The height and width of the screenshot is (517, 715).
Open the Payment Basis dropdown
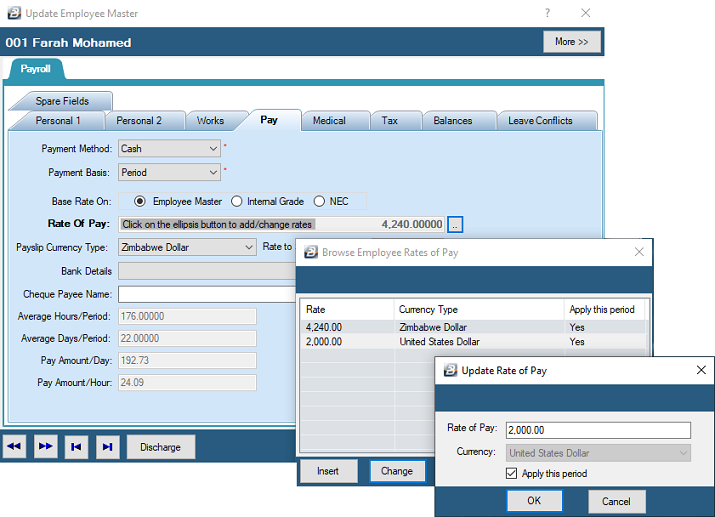(x=169, y=172)
